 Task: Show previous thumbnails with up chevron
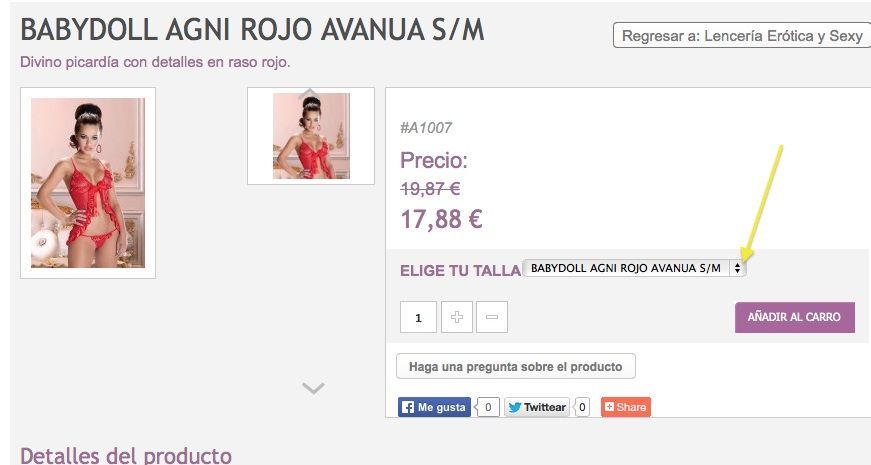point(310,93)
